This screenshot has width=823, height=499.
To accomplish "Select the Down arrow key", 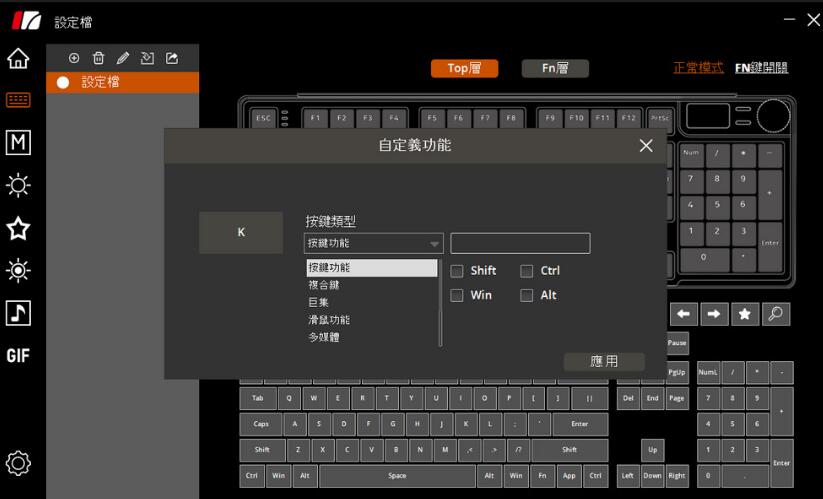I will [x=652, y=476].
